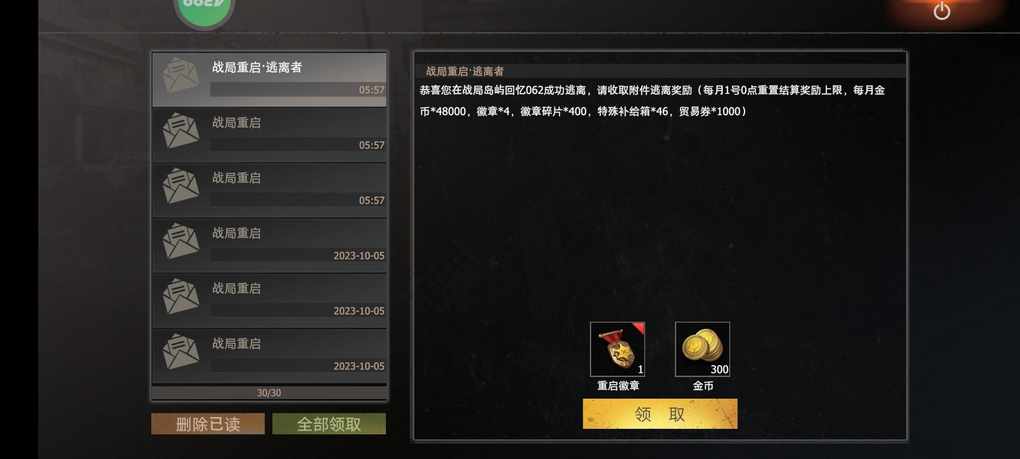Select the third mail timestamped 05:57
Viewport: 1020px width, 459px height.
(x=269, y=190)
